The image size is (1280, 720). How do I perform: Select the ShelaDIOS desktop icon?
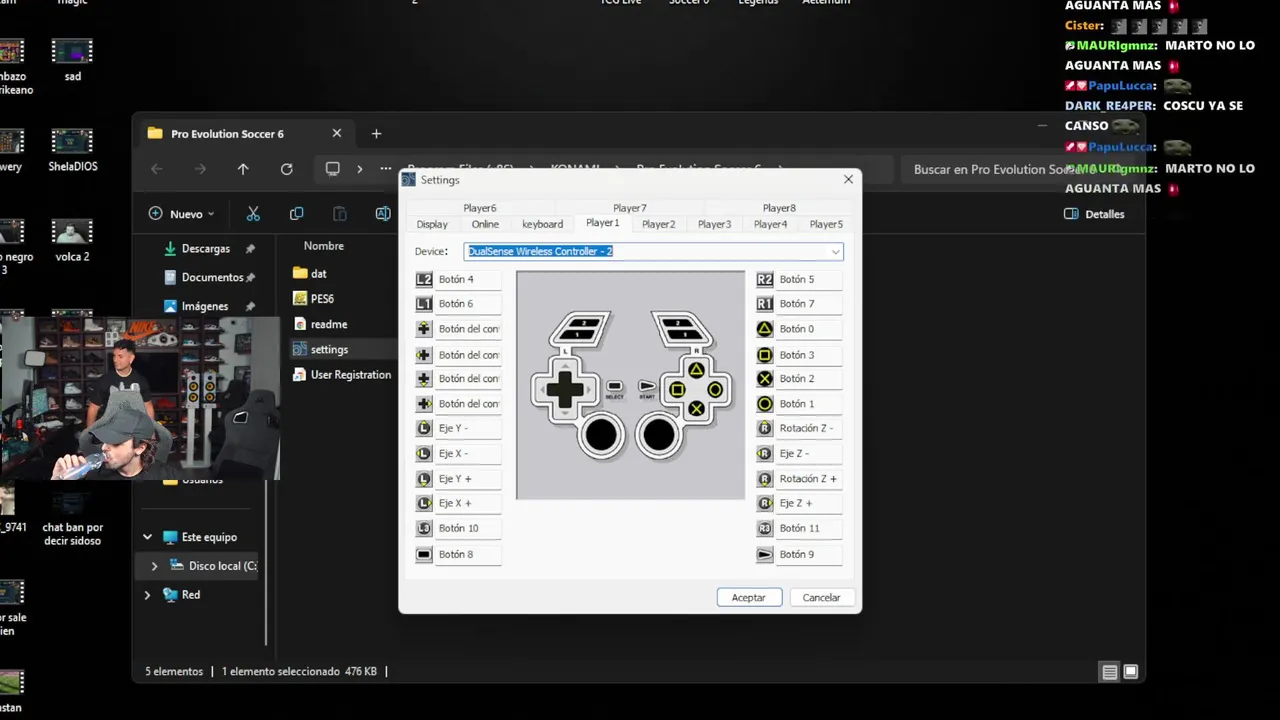click(72, 149)
